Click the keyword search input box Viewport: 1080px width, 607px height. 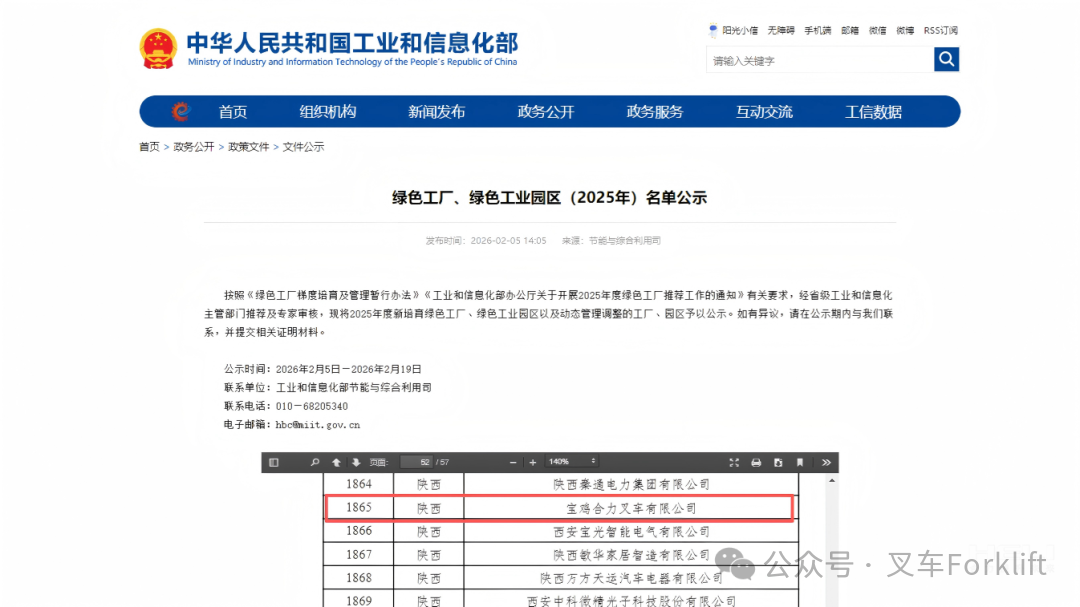(819, 61)
